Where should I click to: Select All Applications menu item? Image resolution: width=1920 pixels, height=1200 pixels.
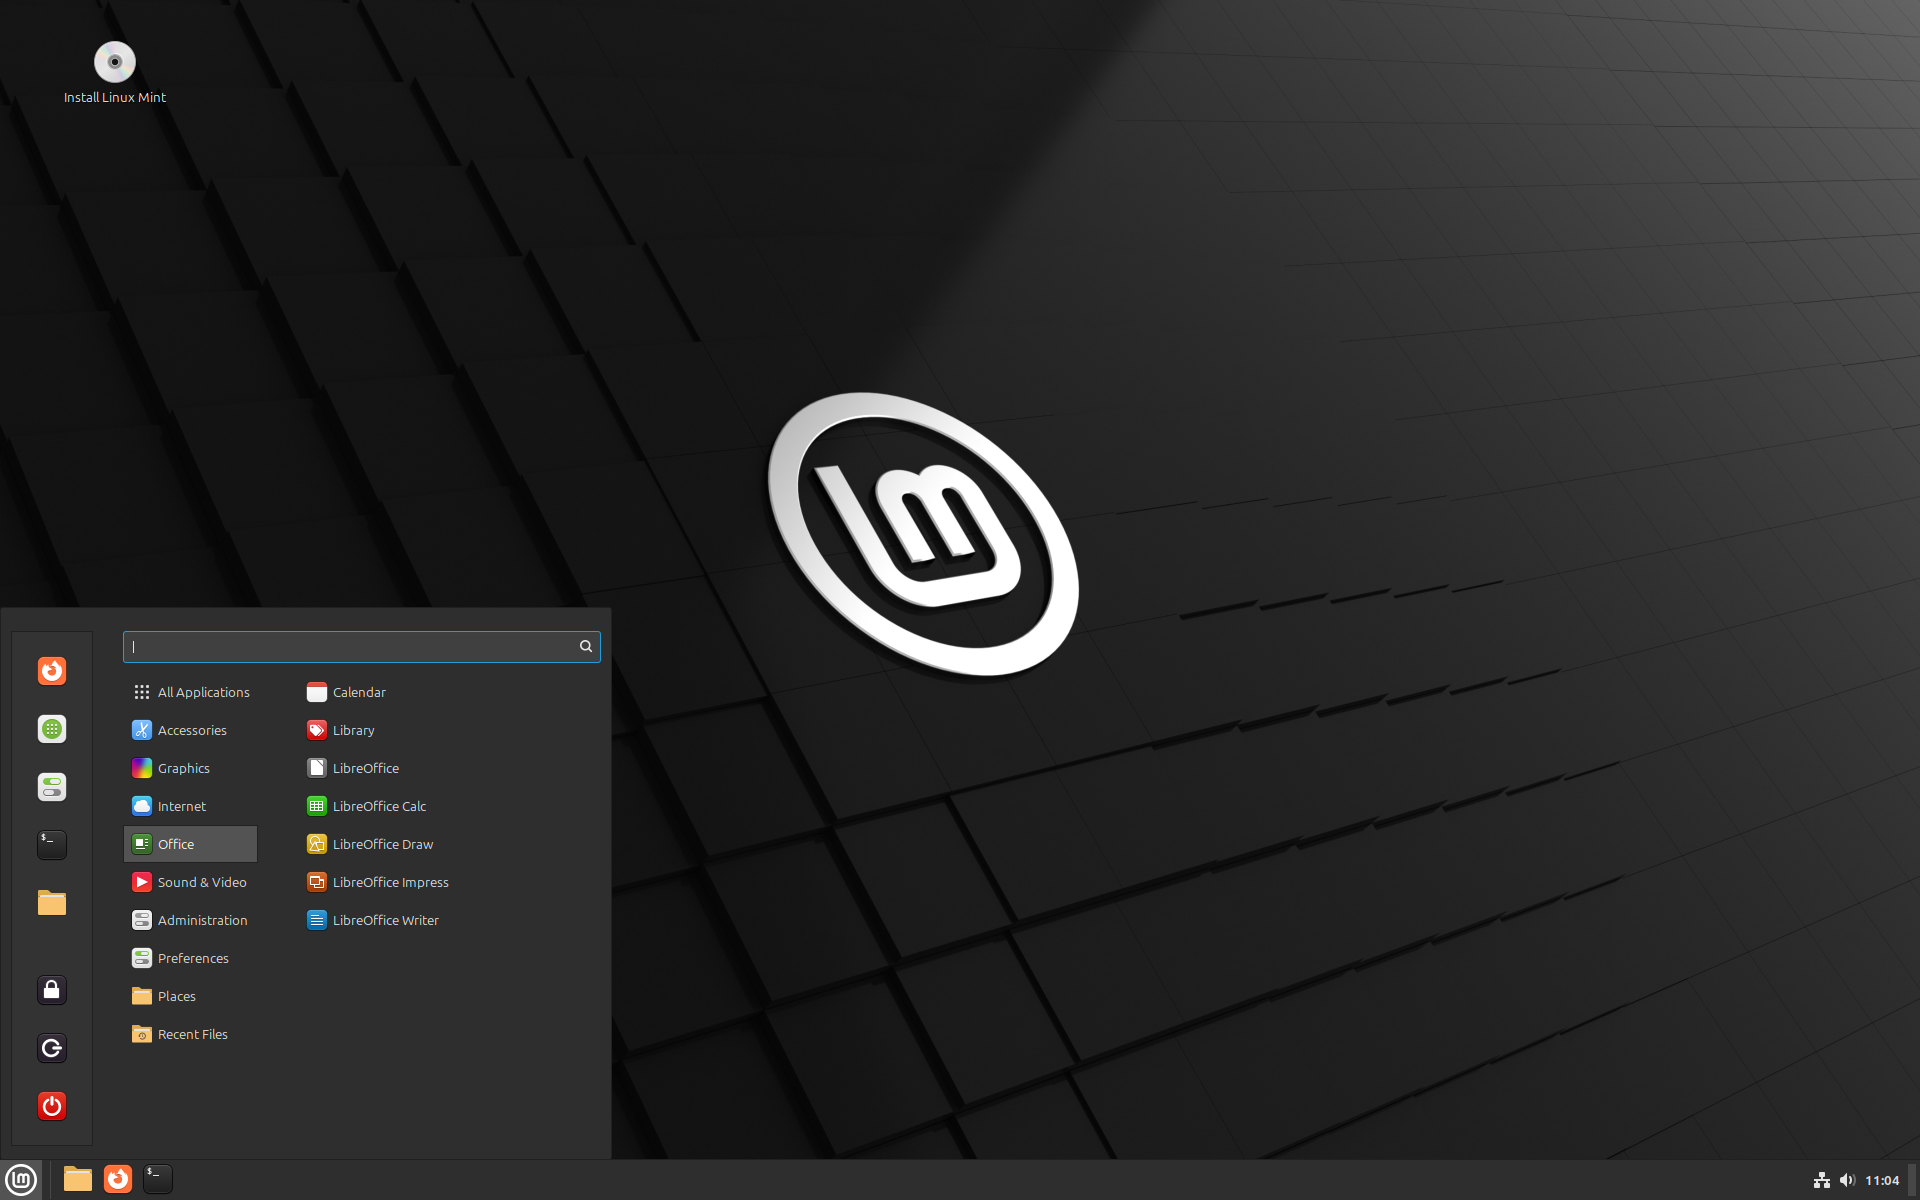203,691
